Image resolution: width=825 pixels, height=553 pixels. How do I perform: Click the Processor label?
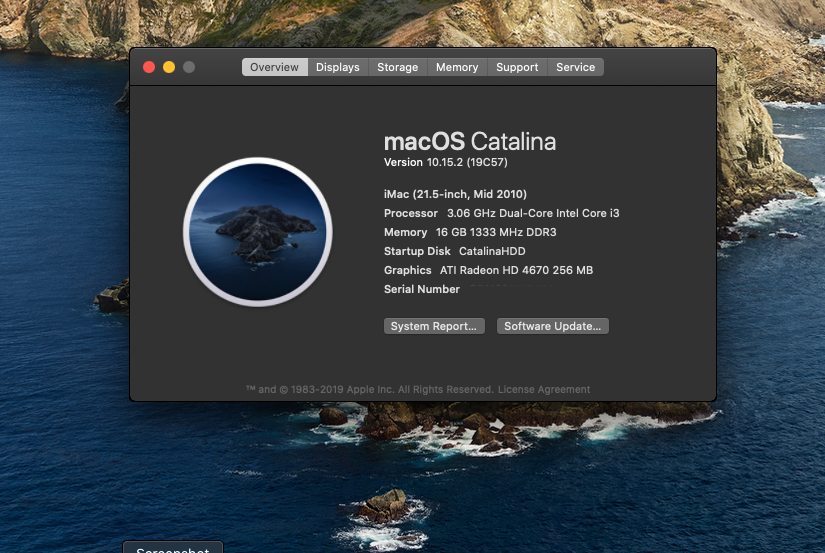point(411,213)
